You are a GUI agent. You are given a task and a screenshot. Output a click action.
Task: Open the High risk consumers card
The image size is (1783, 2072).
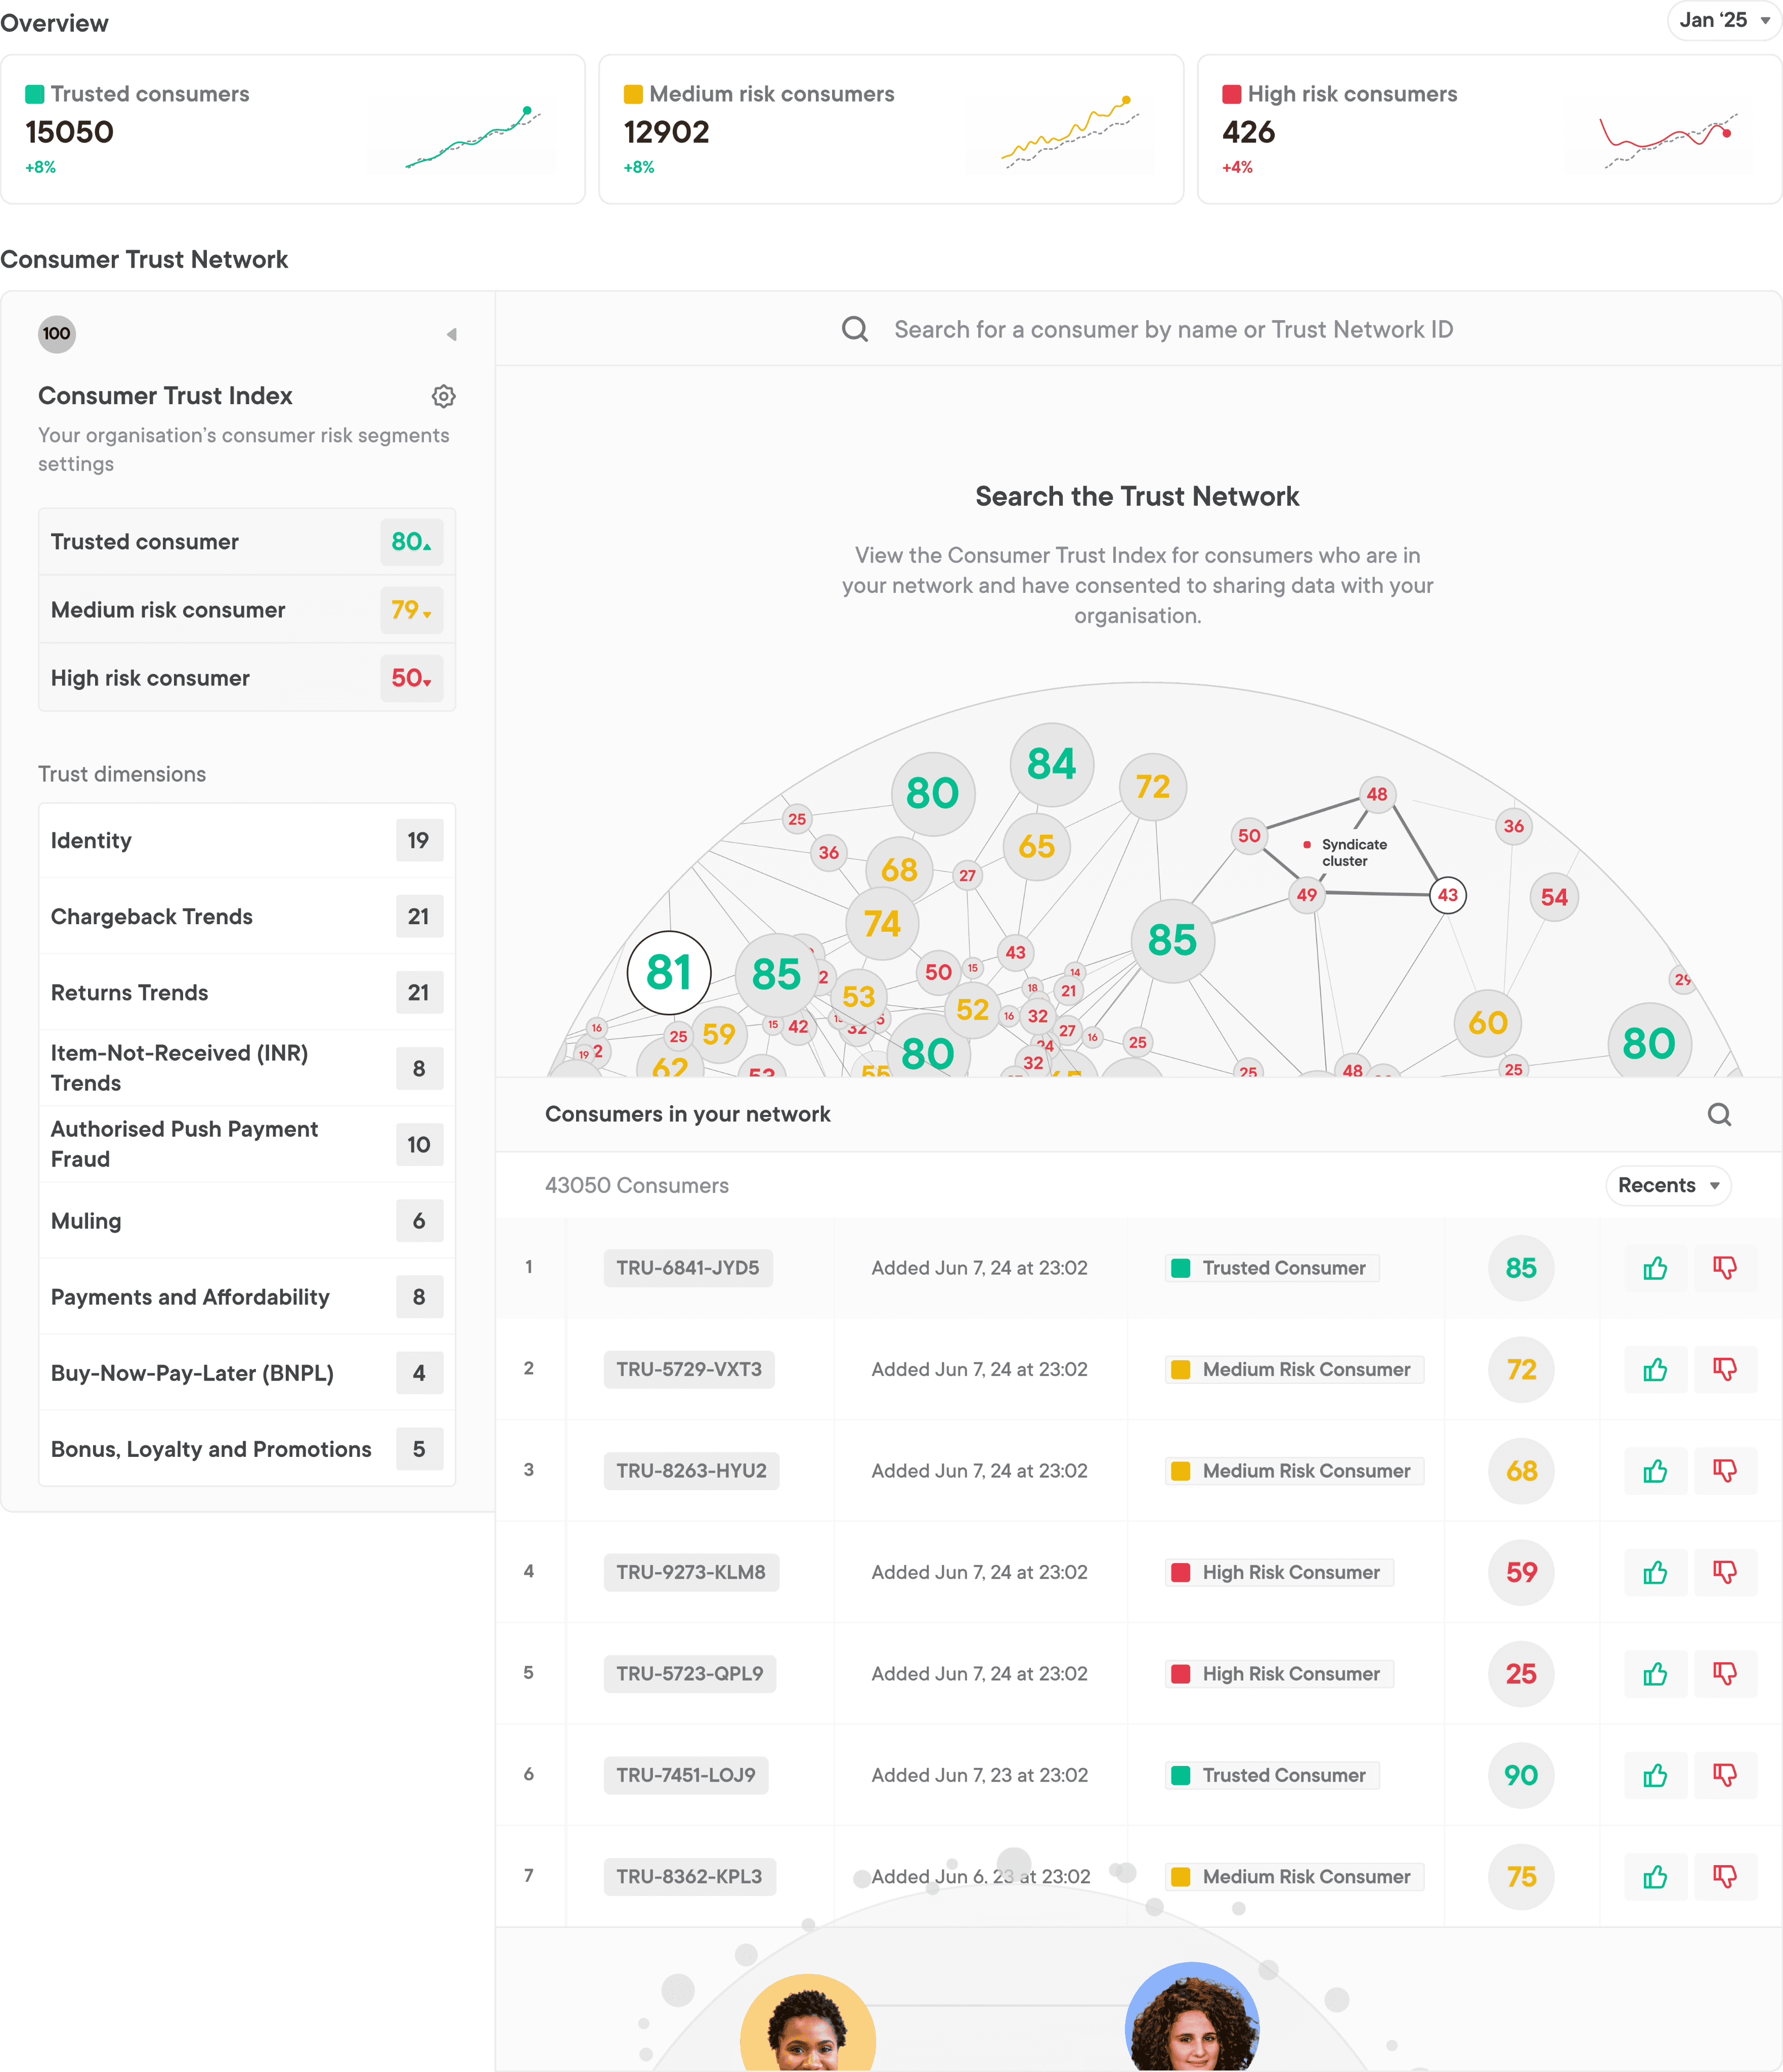tap(1490, 130)
